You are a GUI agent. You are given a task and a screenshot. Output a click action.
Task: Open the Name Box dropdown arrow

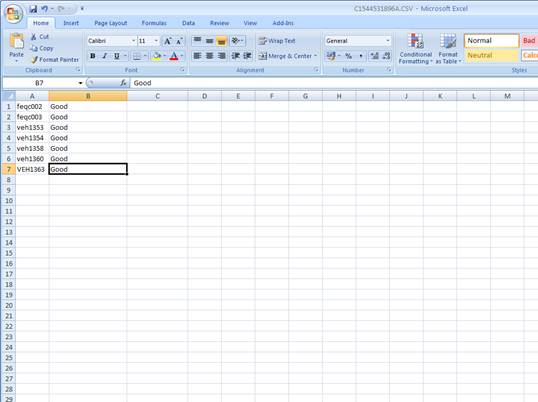point(80,83)
